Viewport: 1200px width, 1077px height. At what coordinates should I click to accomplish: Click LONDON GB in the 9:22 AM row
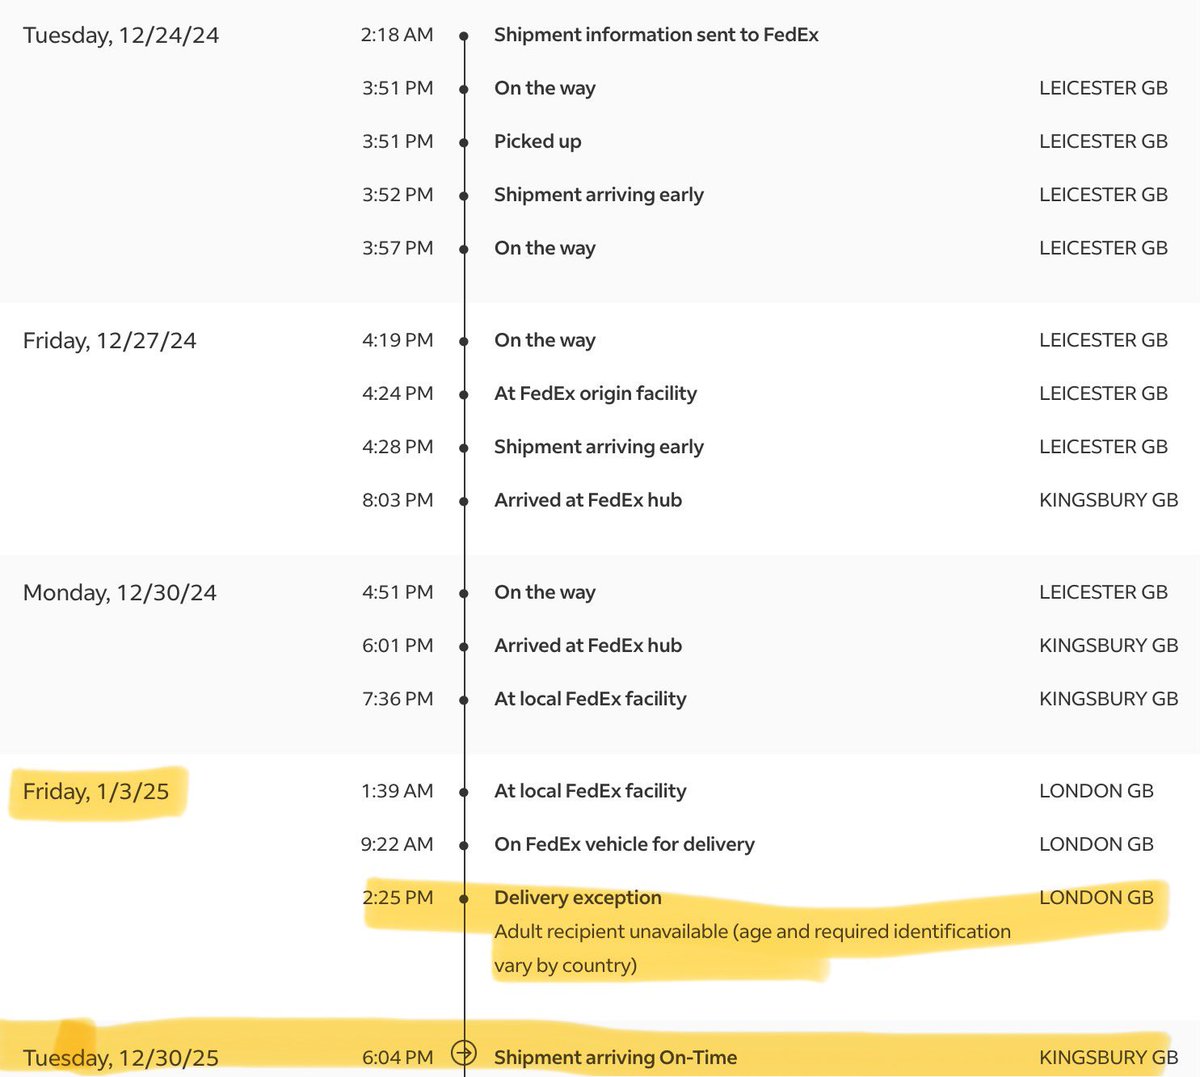1096,844
